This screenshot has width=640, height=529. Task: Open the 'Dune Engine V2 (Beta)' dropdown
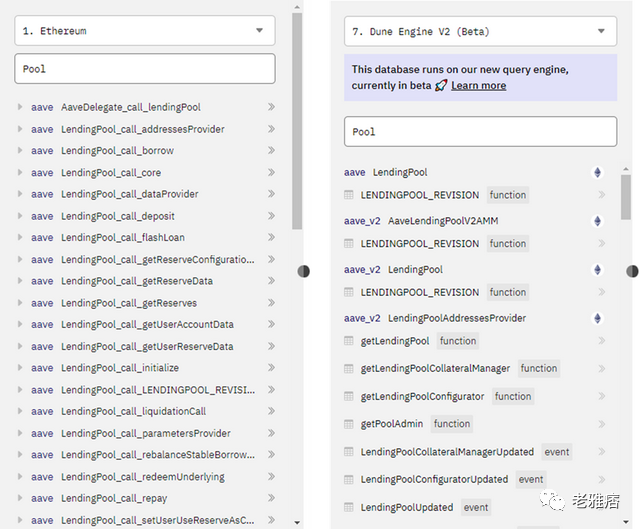click(x=480, y=31)
